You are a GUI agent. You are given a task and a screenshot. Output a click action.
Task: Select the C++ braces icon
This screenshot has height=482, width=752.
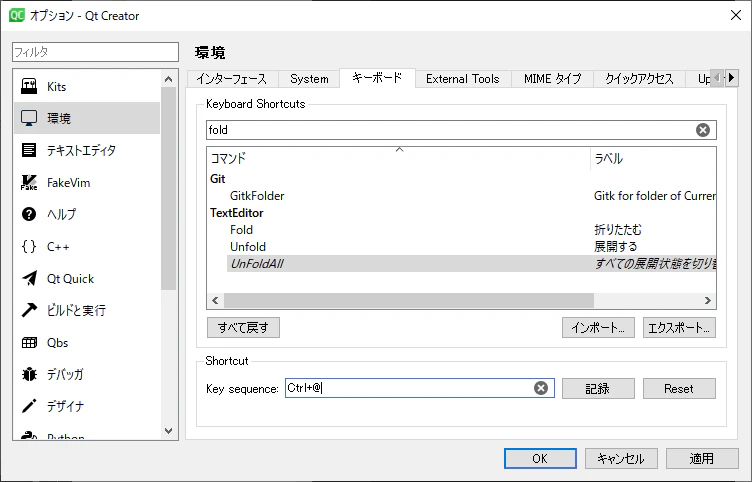tap(29, 247)
